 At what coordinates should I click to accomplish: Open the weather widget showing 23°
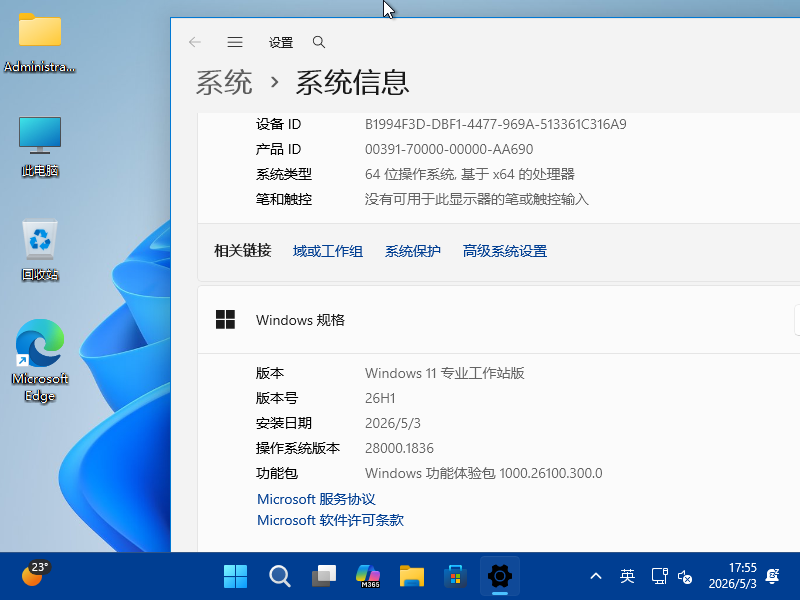(x=35, y=575)
